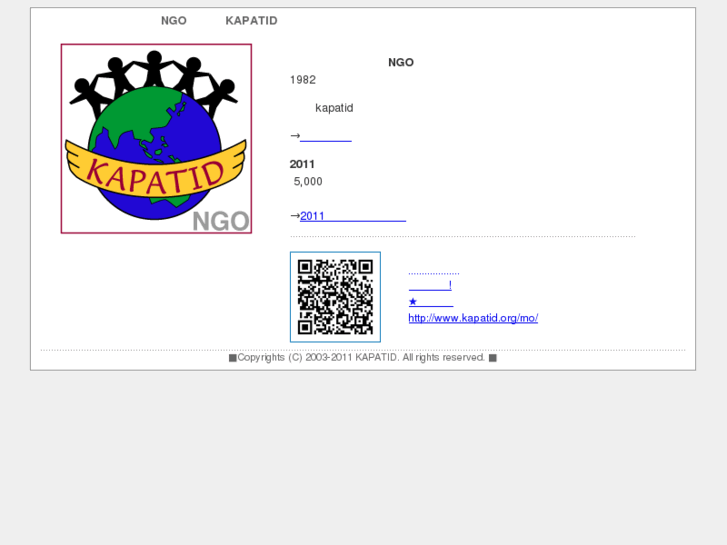727x545 pixels.
Task: Click the link ending with an exclamation mark
Action: tap(430, 285)
